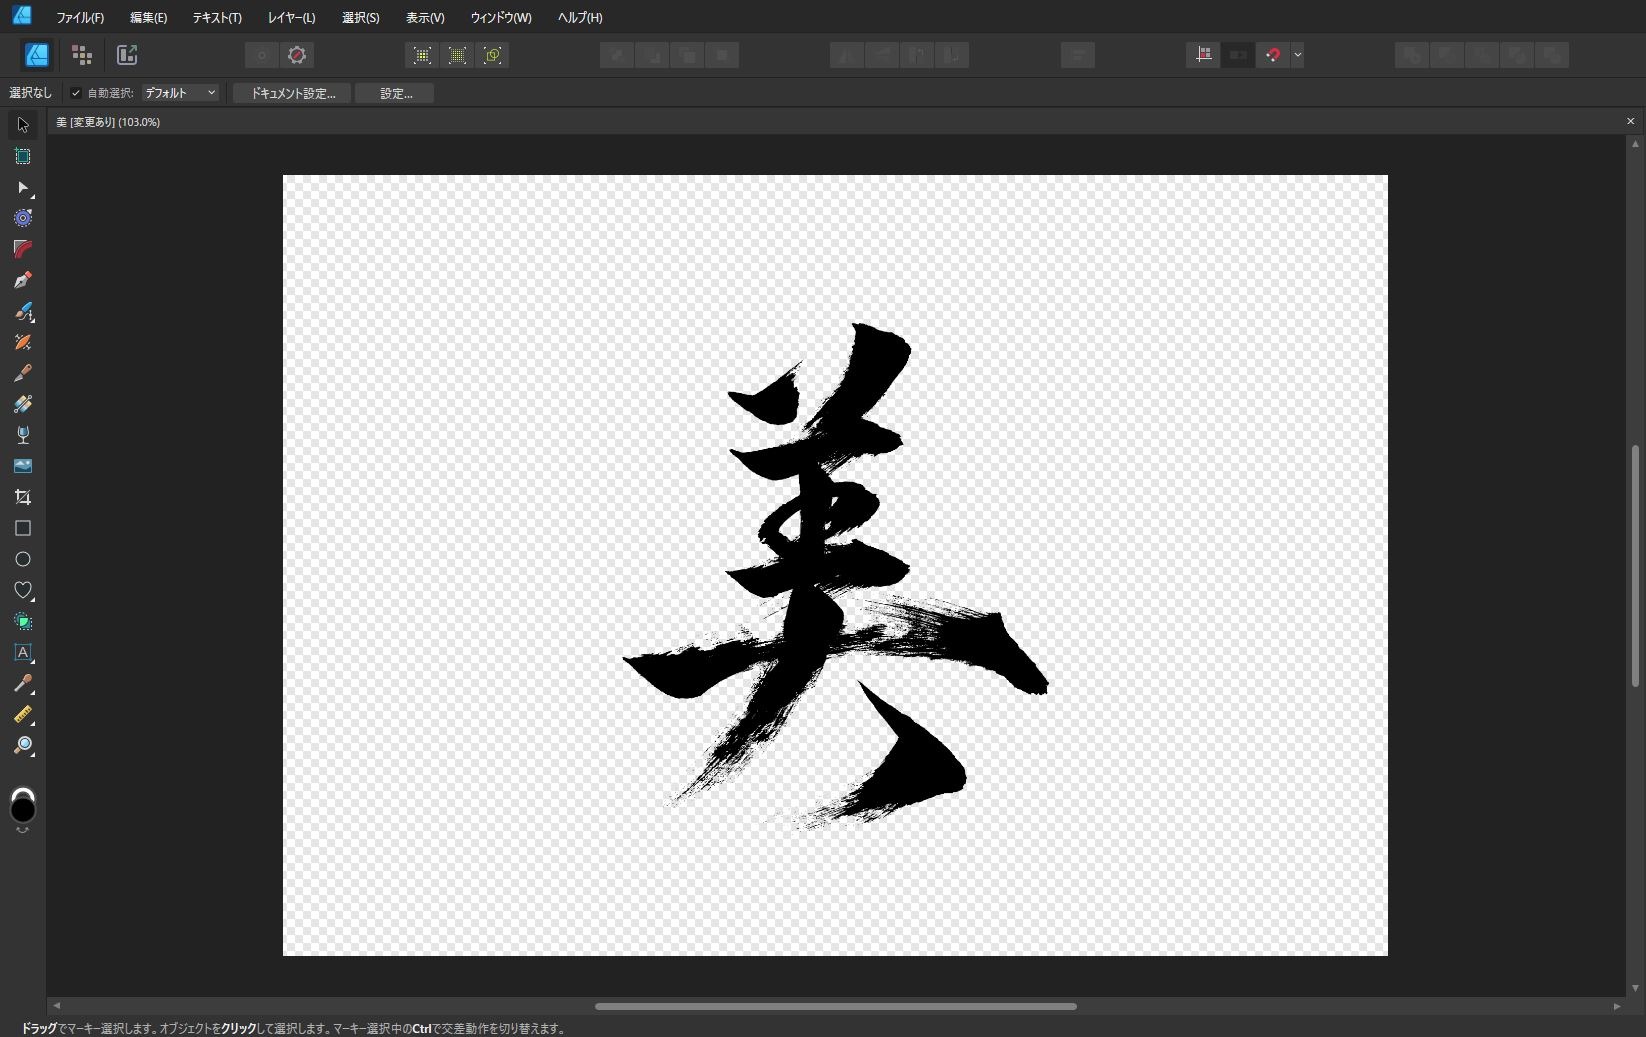Open the デフォルト auto-select dropdown

pos(180,93)
